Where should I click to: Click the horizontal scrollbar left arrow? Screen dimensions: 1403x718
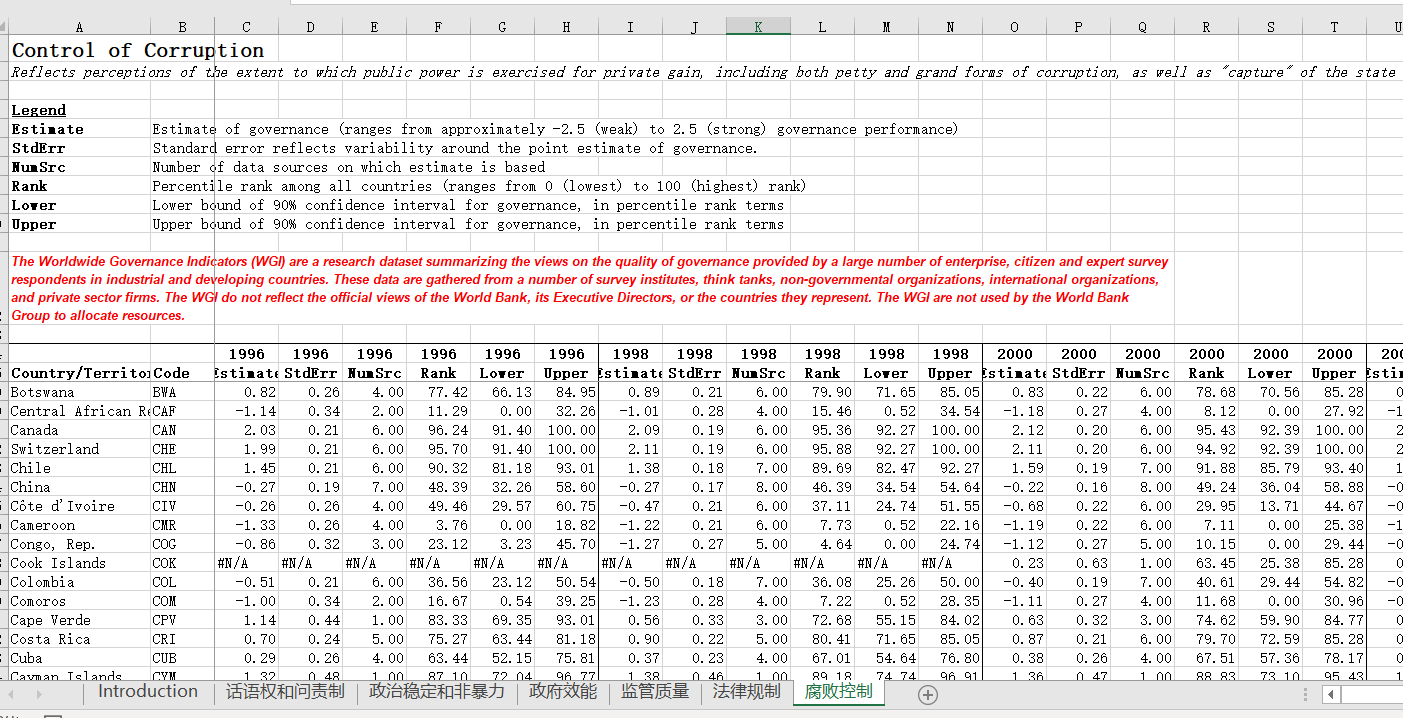pyautogui.click(x=1333, y=694)
